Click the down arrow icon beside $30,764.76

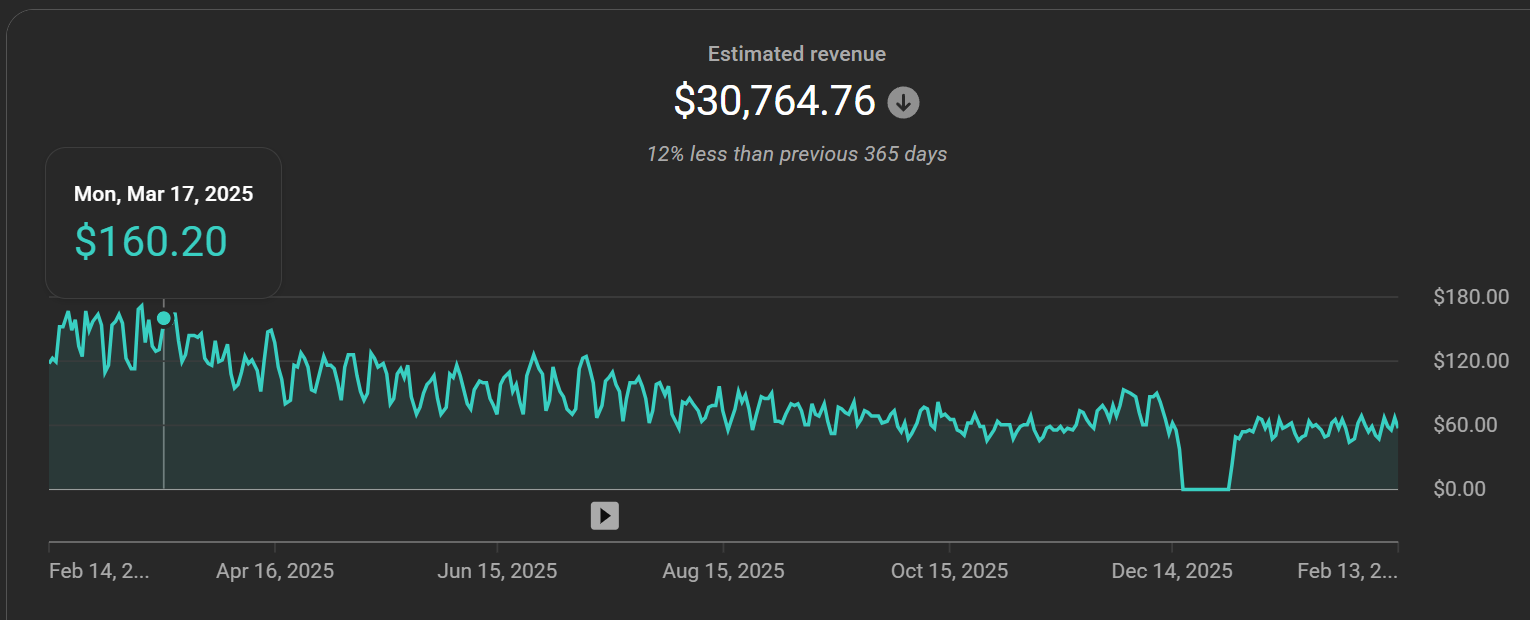click(903, 102)
